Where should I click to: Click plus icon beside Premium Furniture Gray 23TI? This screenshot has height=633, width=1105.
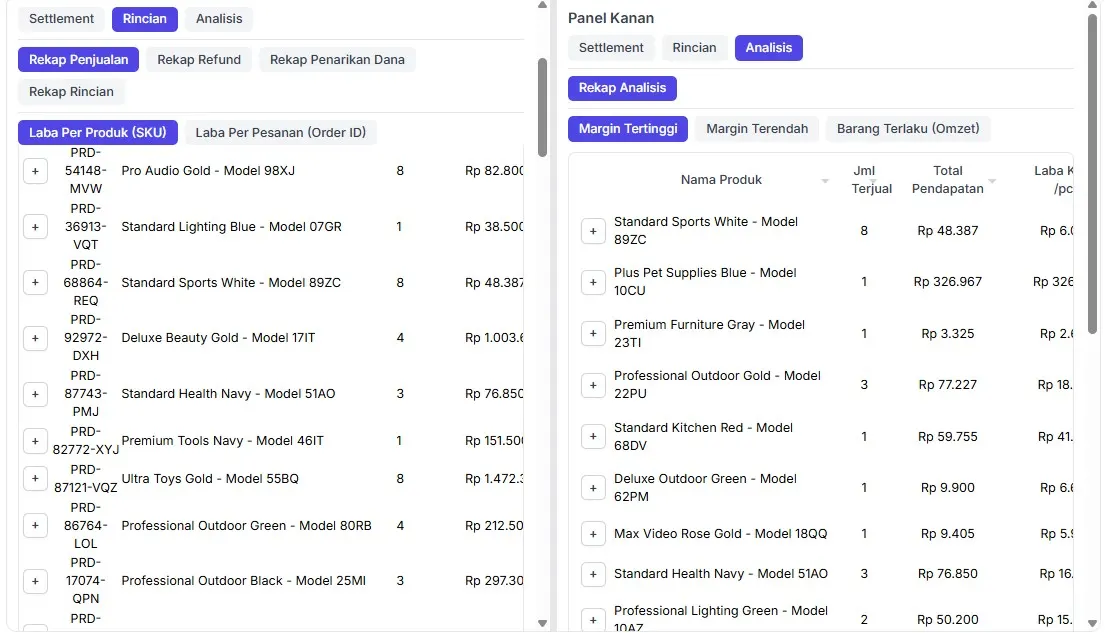[x=593, y=334]
